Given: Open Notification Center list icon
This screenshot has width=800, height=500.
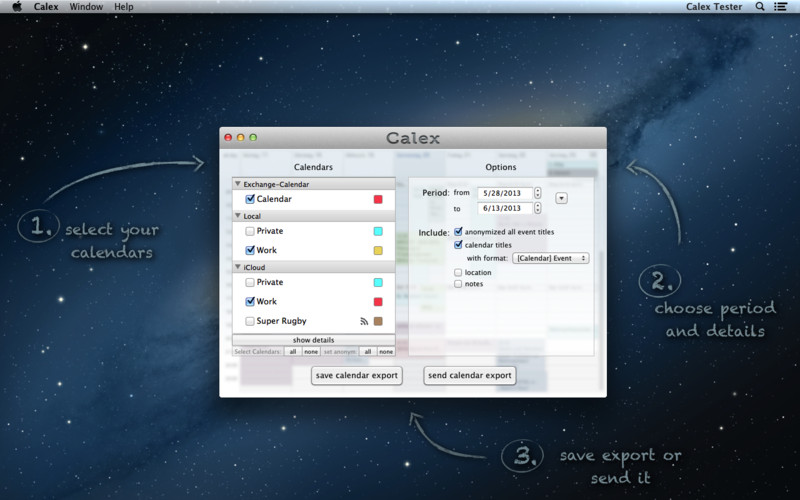Looking at the screenshot, I should click(780, 7).
